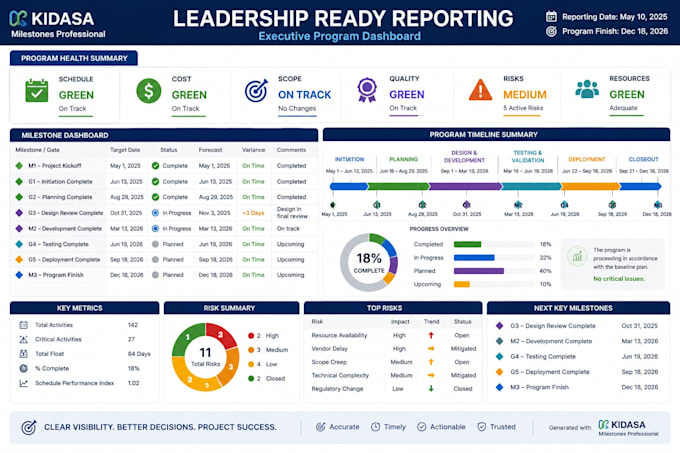This screenshot has width=680, height=453.
Task: Select the Quality ribbon badge icon
Action: pos(367,90)
